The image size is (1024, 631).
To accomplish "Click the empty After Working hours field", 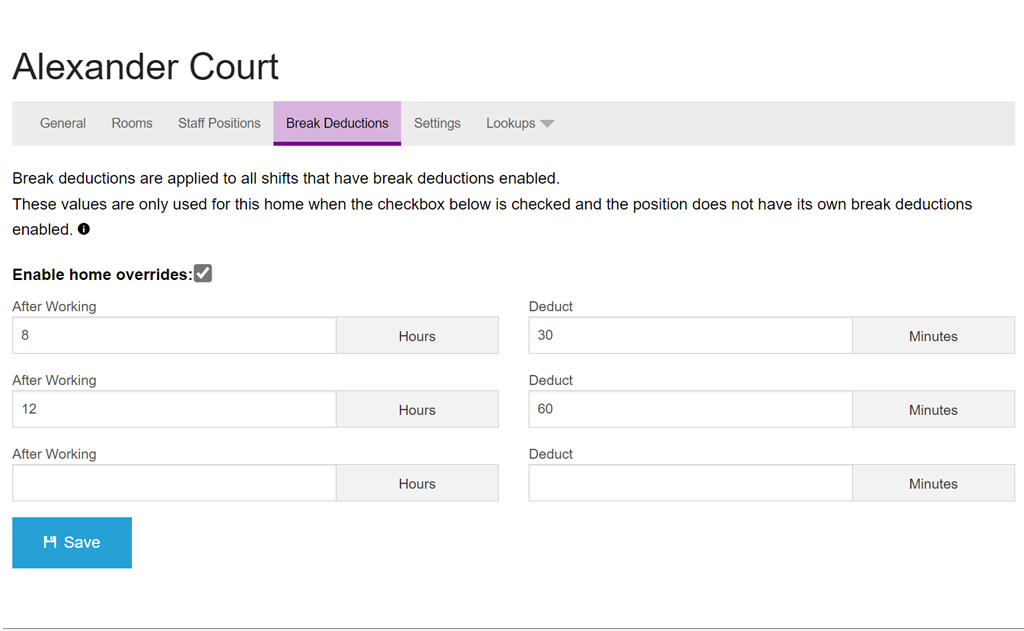I will pyautogui.click(x=174, y=483).
